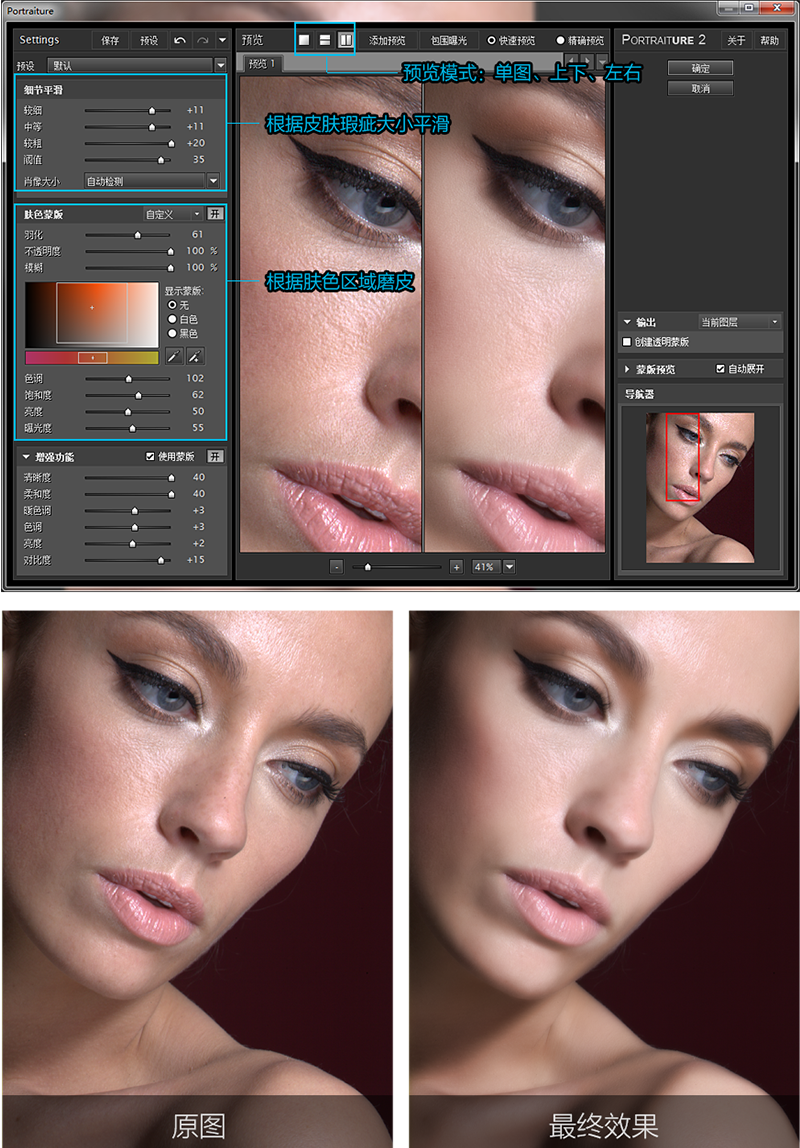Cancel with the 取消 button
This screenshot has width=800, height=1148.
(700, 88)
